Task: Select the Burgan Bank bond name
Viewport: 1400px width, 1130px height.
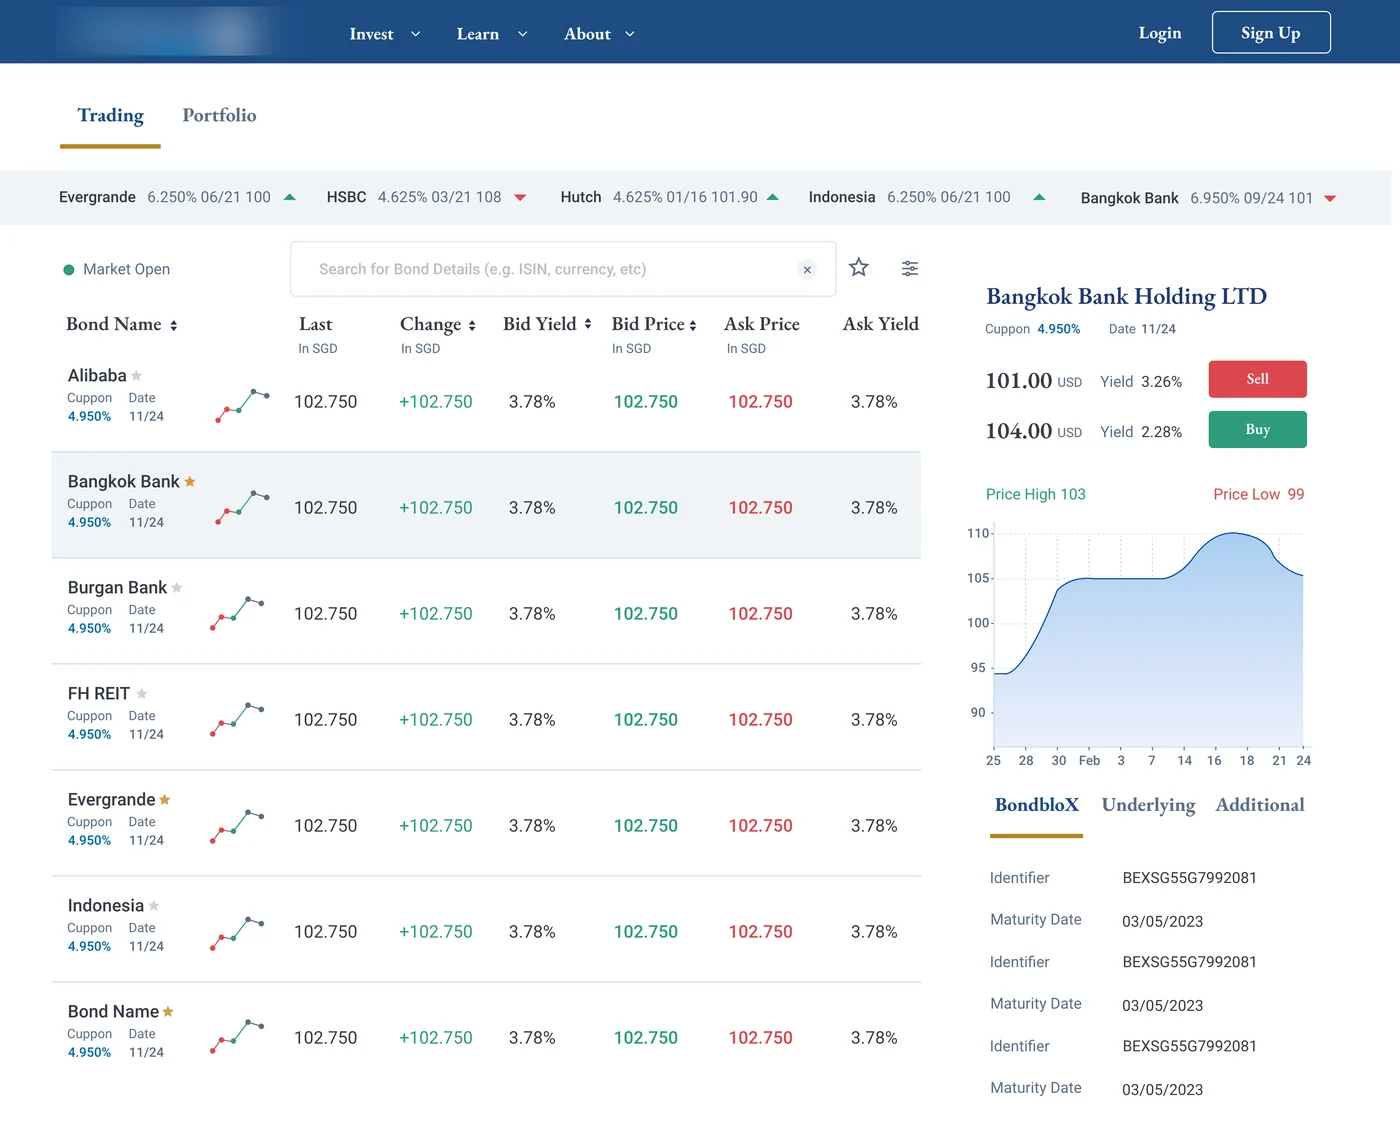Action: click(x=117, y=588)
